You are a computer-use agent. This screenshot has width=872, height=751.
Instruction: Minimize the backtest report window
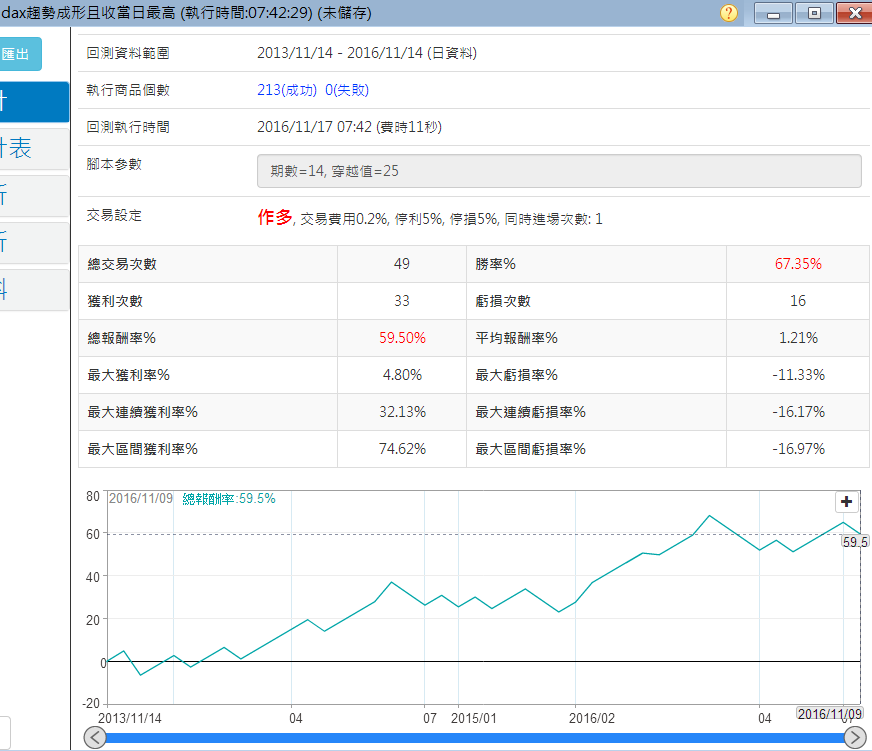(773, 13)
